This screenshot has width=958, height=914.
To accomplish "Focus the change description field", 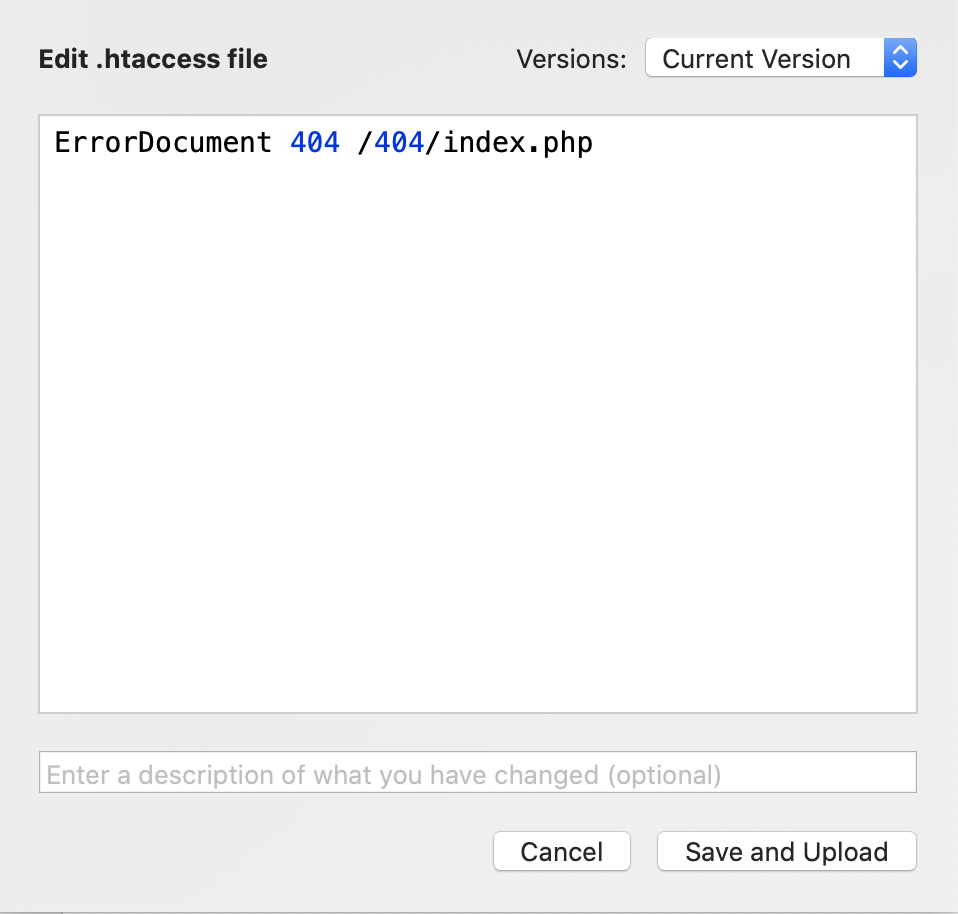I will tap(478, 773).
